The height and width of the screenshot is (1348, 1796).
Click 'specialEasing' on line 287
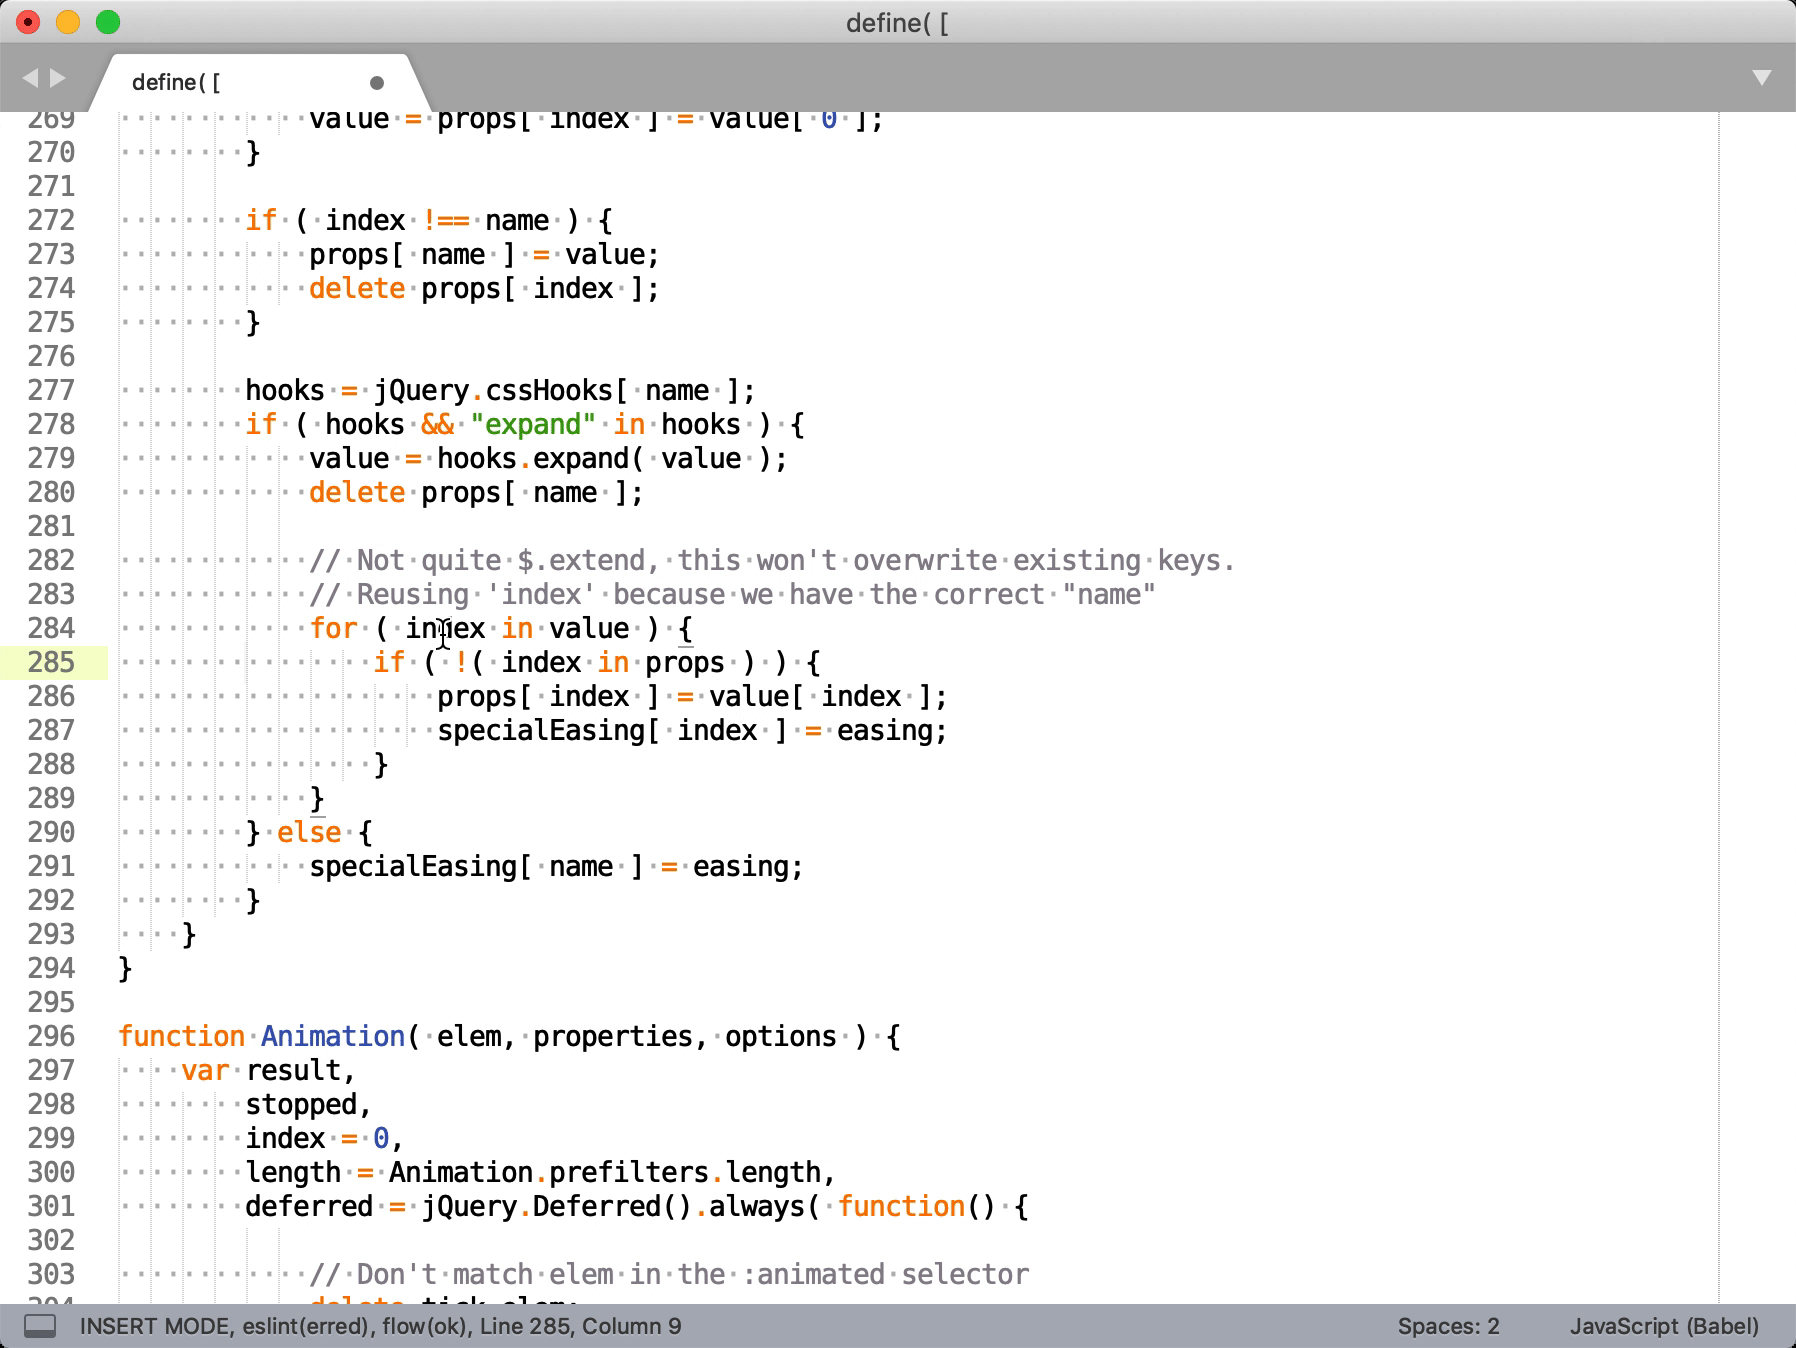pyautogui.click(x=541, y=730)
